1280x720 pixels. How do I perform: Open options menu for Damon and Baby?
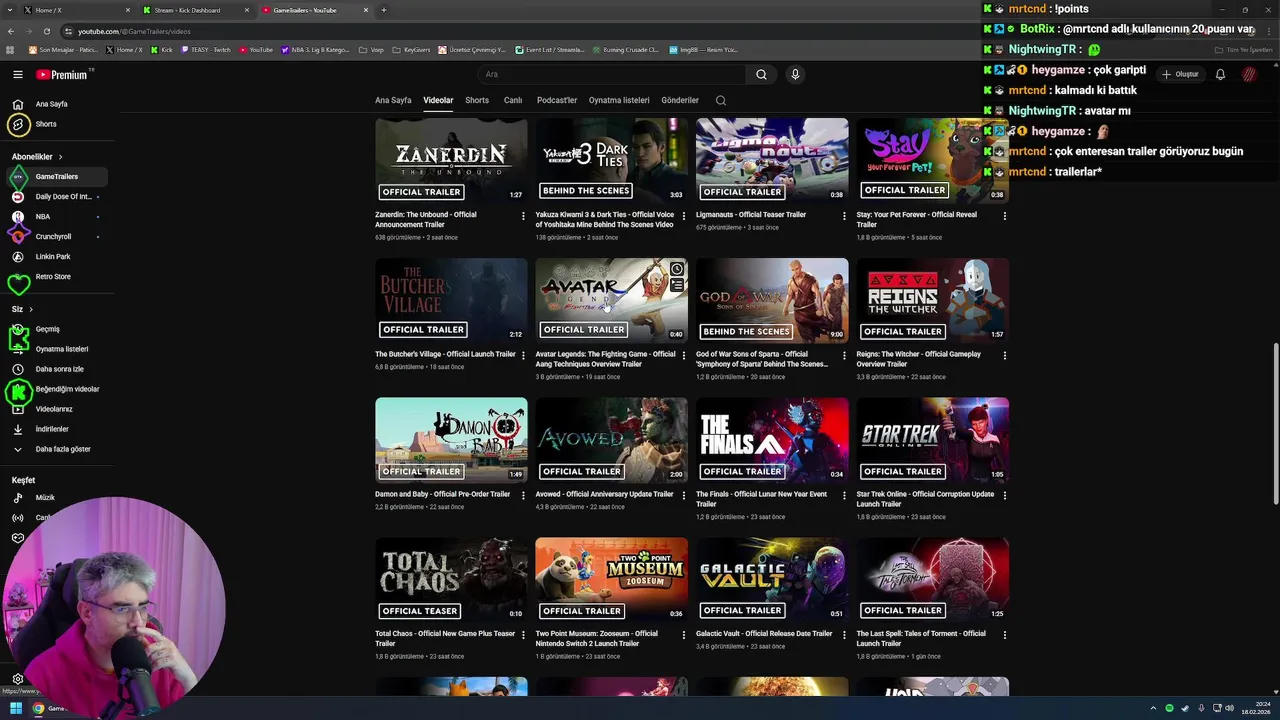click(523, 494)
